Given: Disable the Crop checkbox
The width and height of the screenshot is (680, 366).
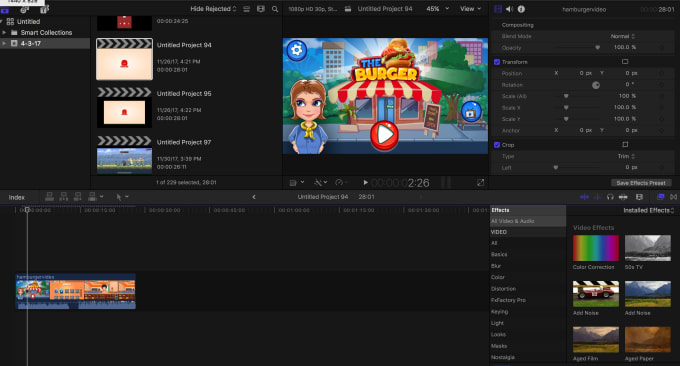Looking at the screenshot, I should point(497,145).
